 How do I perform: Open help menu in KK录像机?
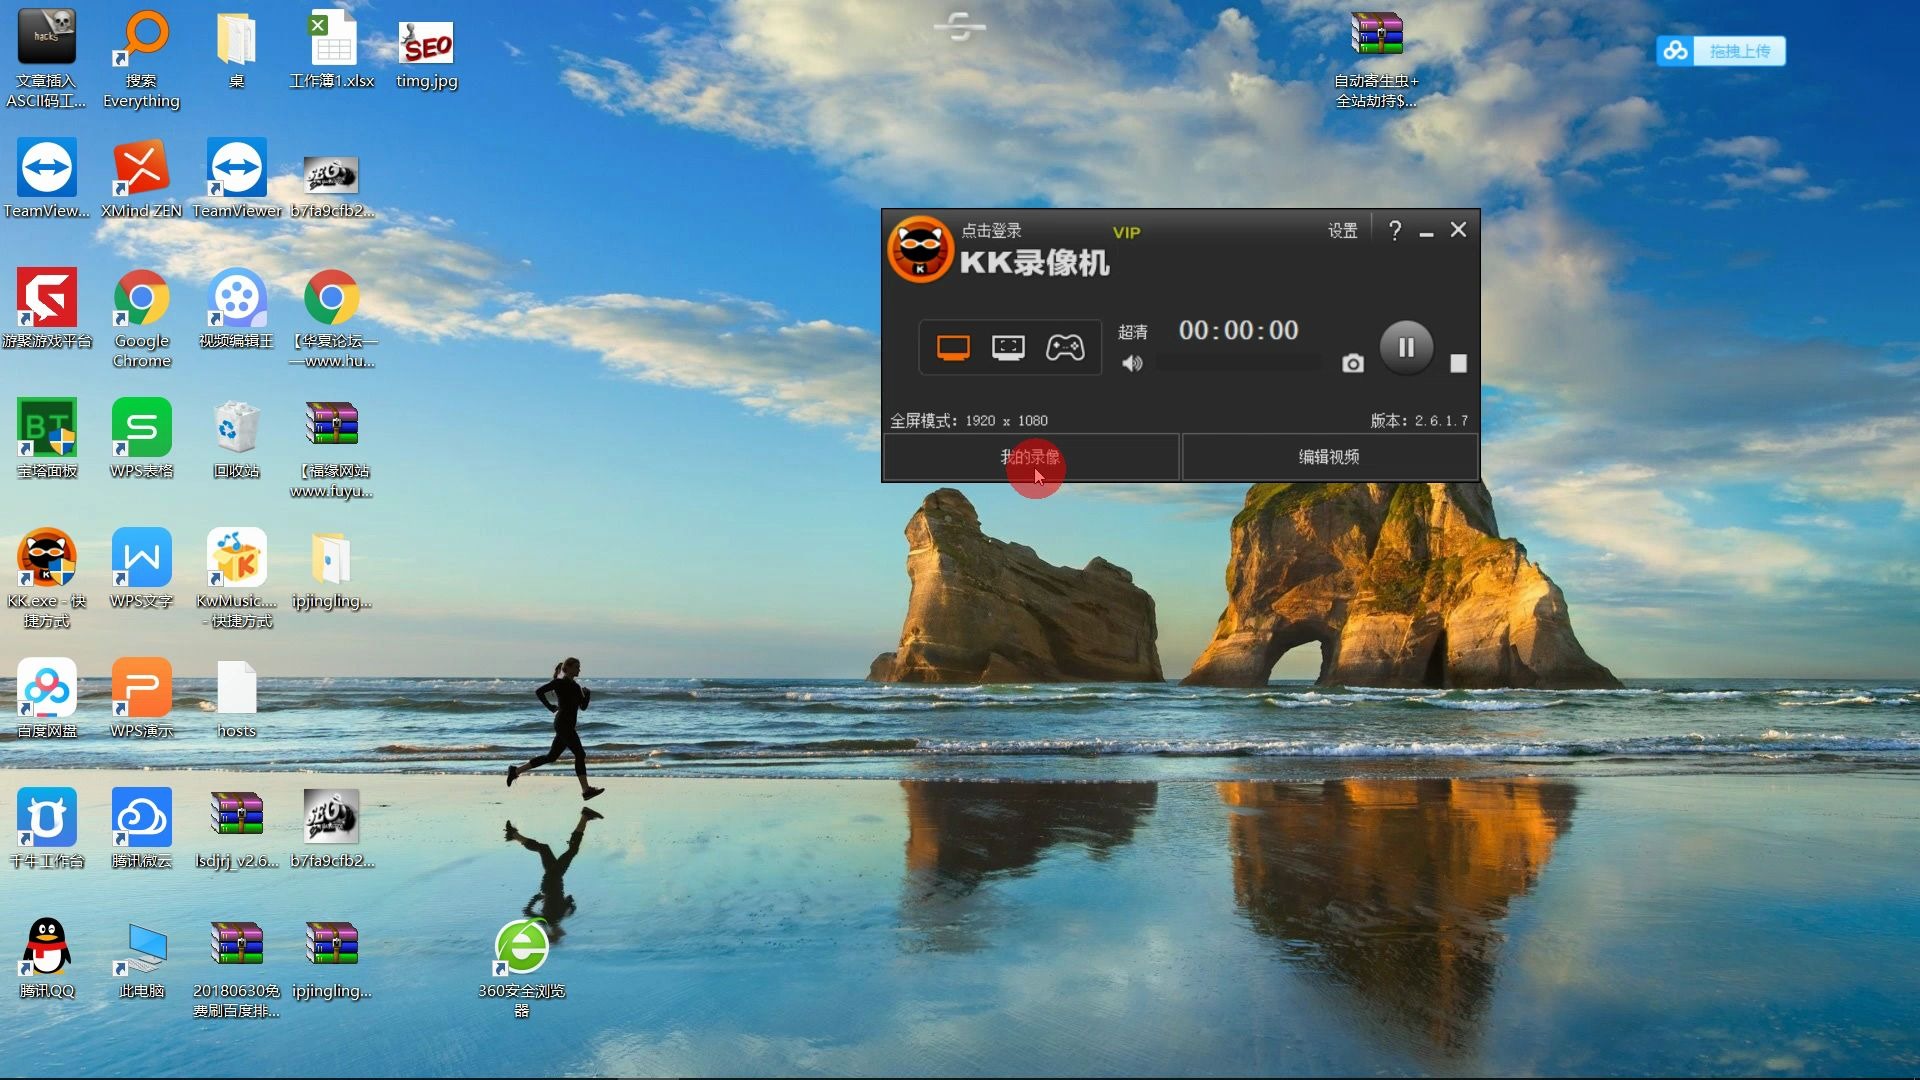pos(1394,229)
